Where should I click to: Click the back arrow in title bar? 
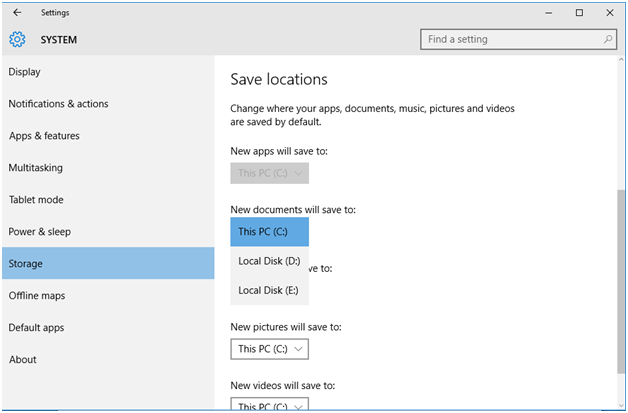pos(17,13)
